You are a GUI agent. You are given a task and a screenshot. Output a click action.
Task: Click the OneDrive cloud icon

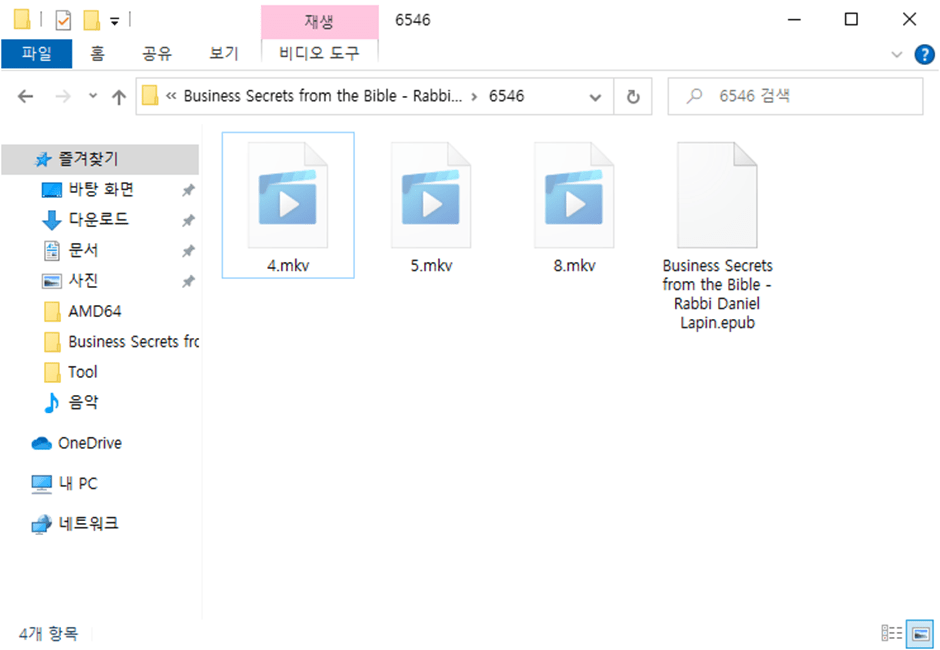click(x=41, y=443)
